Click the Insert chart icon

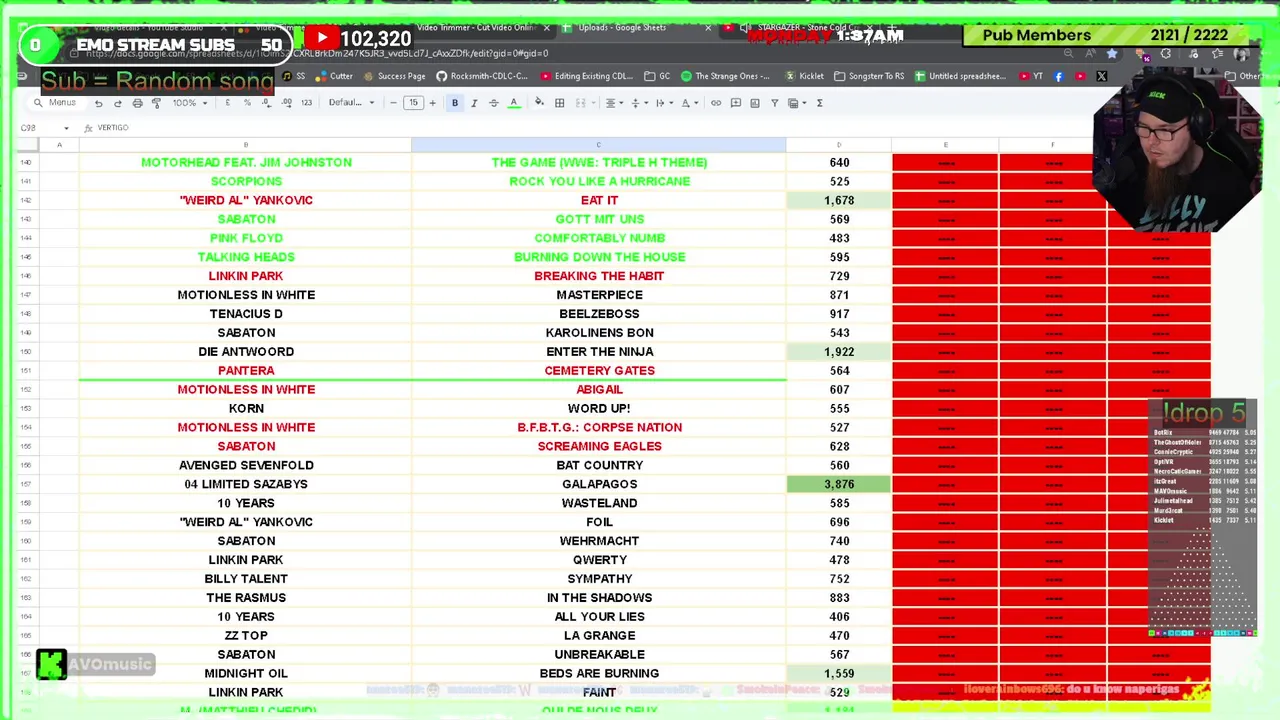point(754,103)
